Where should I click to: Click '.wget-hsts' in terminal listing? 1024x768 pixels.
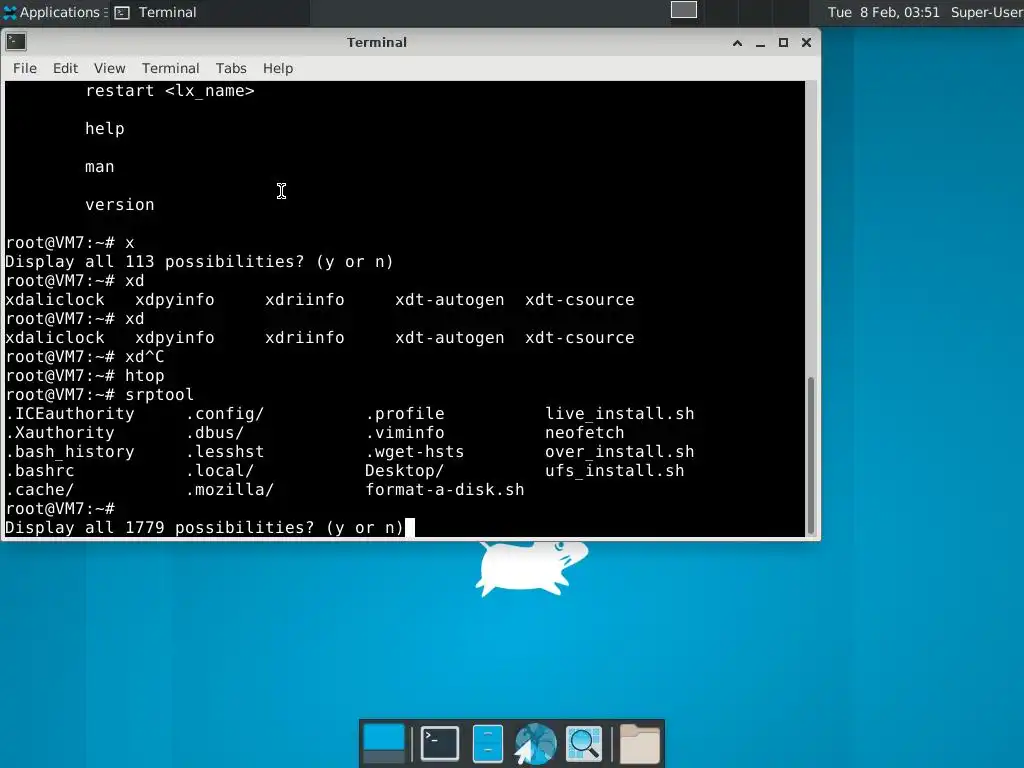coord(415,452)
